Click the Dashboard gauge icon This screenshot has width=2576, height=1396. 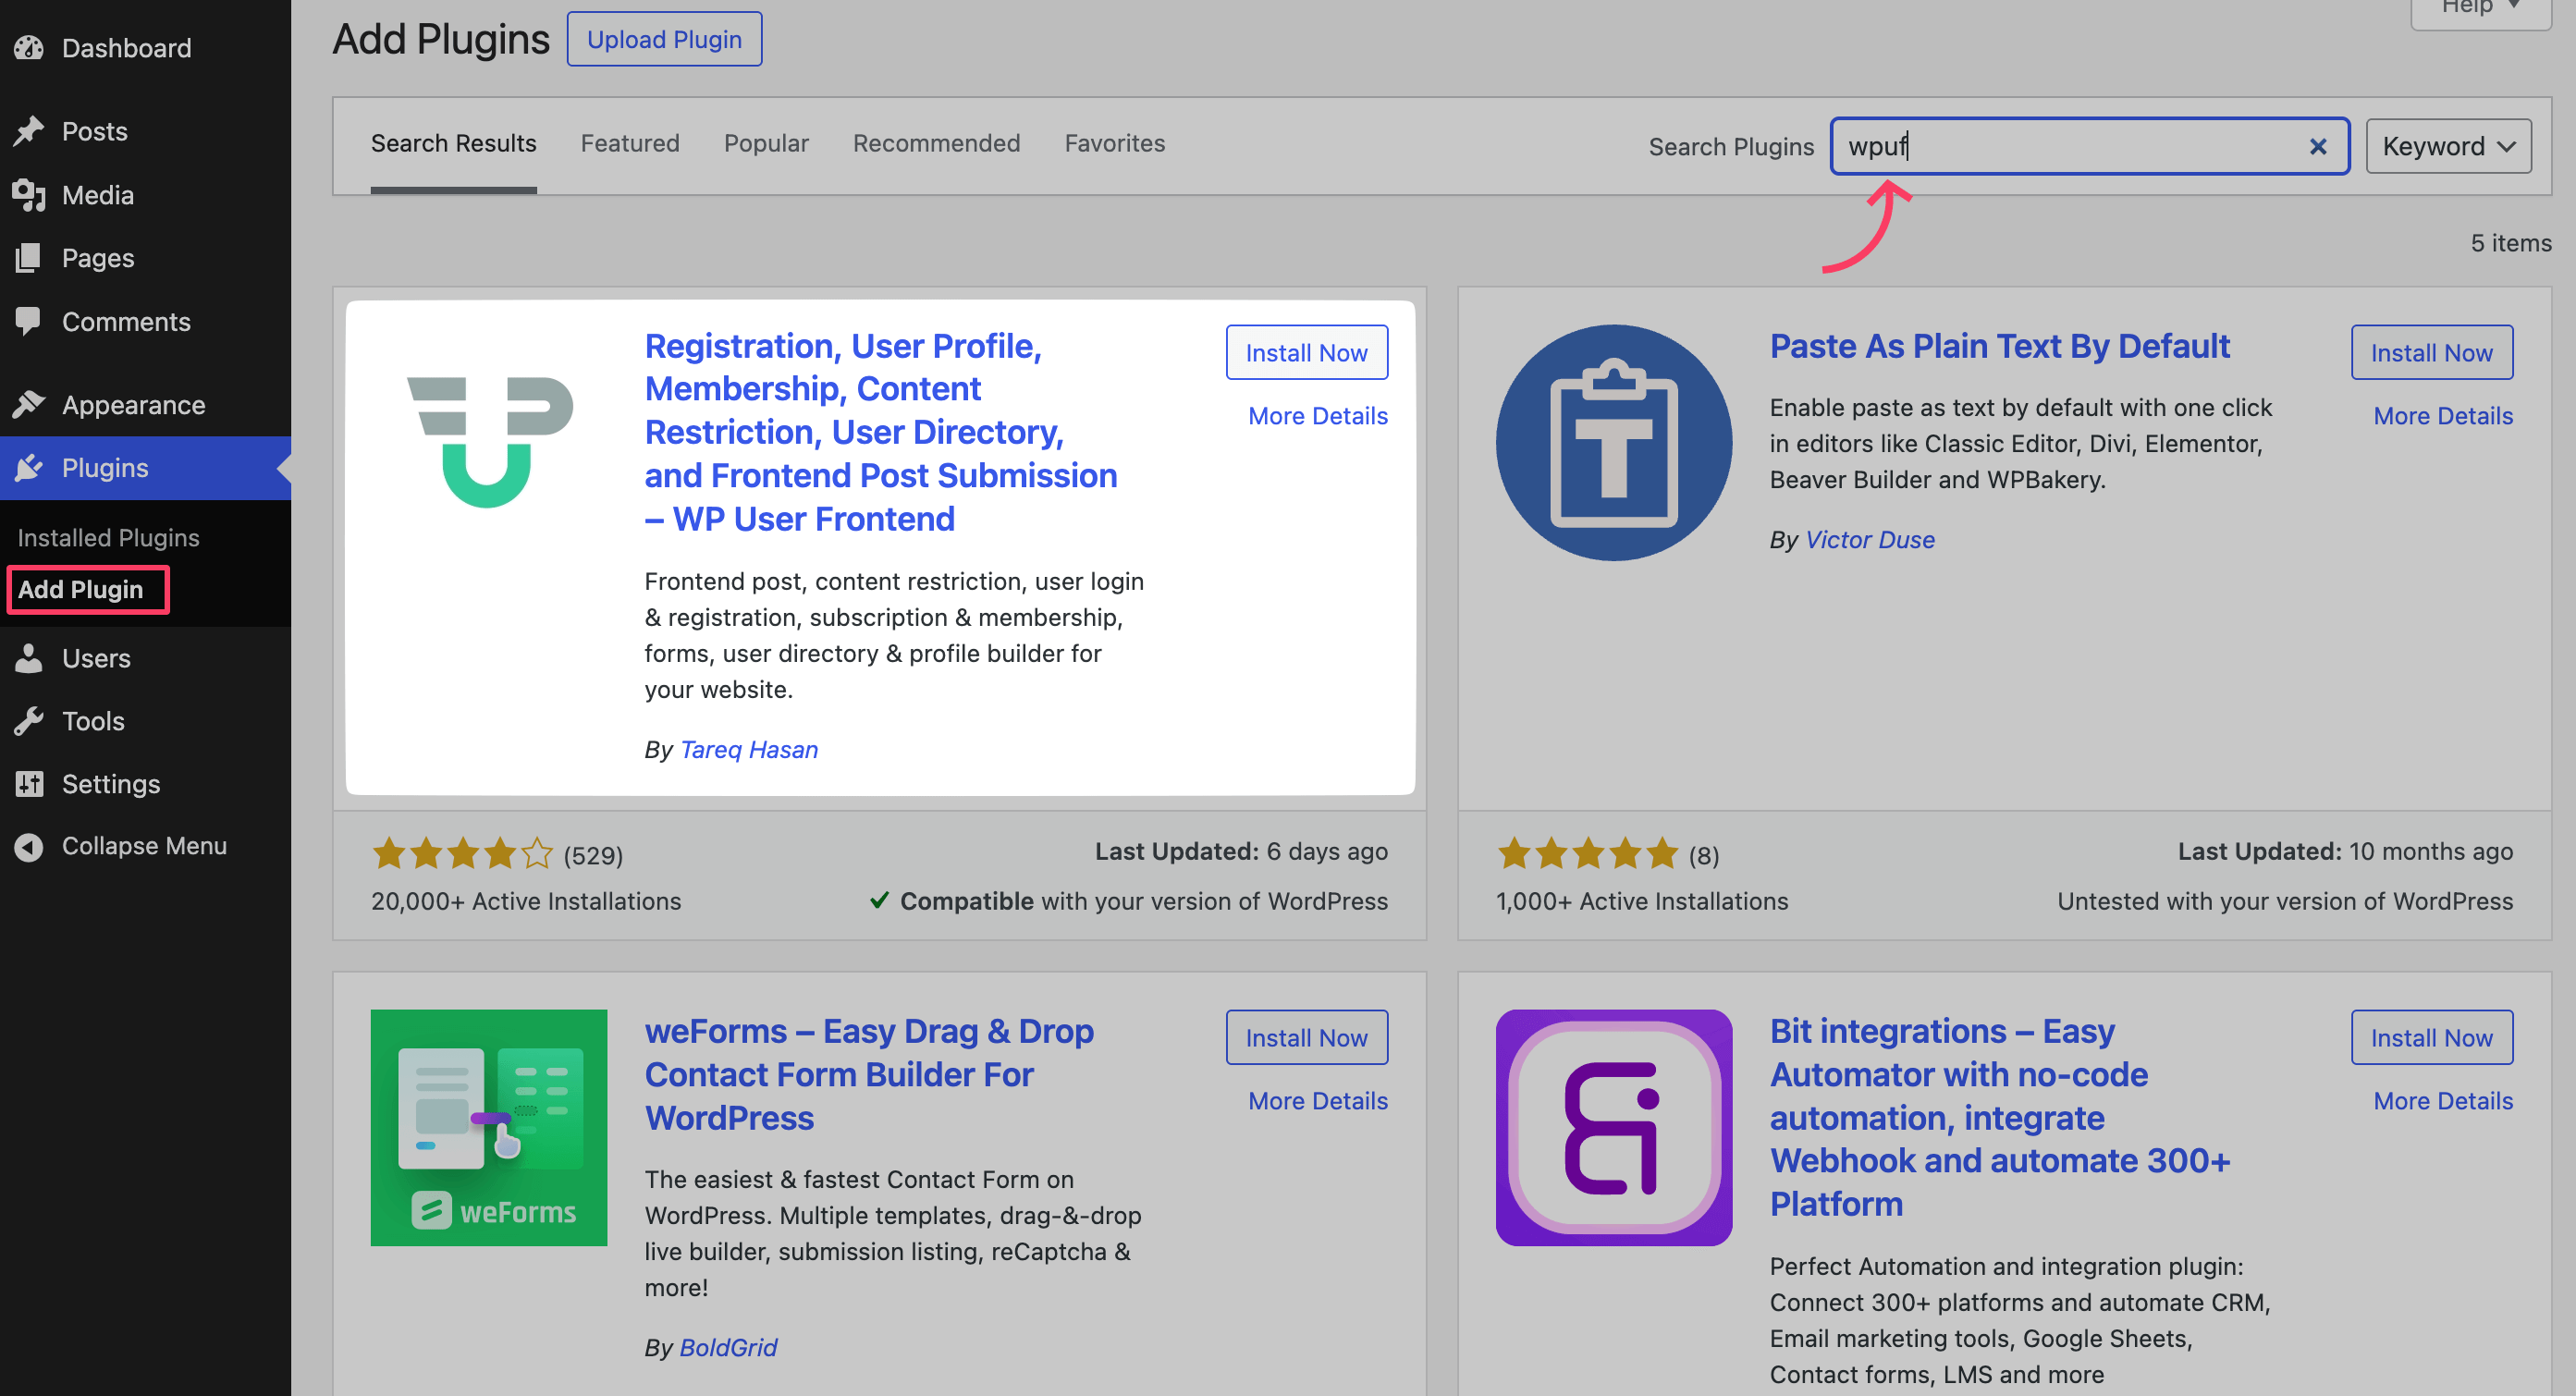coord(29,48)
